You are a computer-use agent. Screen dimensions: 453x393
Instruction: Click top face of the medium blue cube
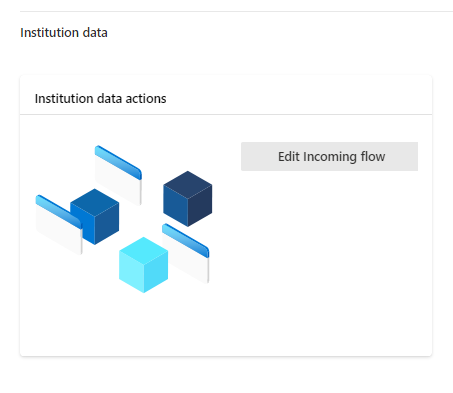[x=95, y=202]
